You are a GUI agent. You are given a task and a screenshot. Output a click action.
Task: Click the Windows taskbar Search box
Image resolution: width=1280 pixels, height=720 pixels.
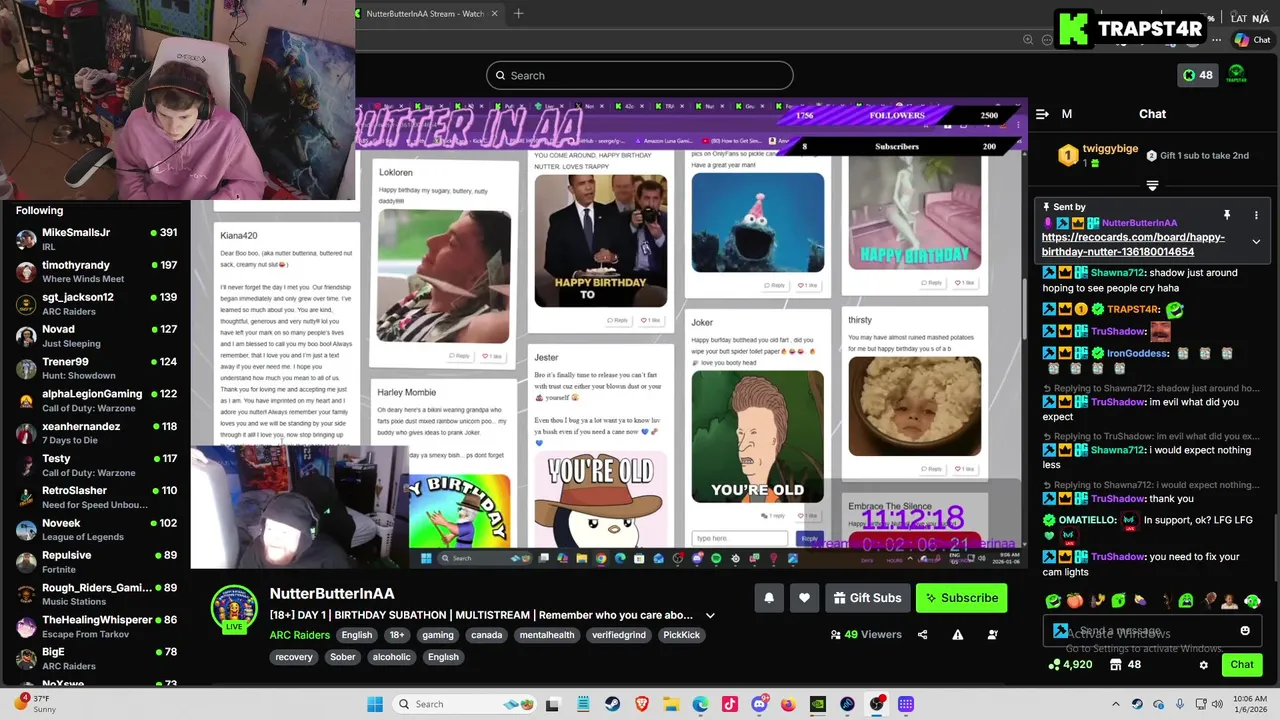click(466, 704)
